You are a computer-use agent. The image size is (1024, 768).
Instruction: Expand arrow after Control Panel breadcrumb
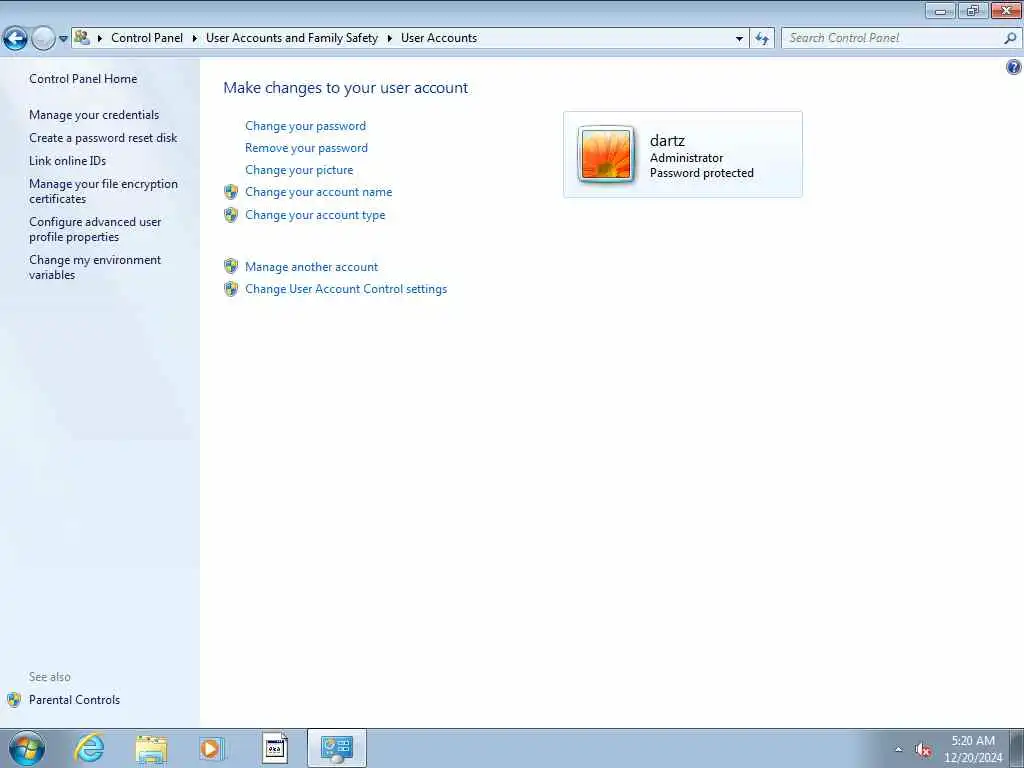[195, 39]
